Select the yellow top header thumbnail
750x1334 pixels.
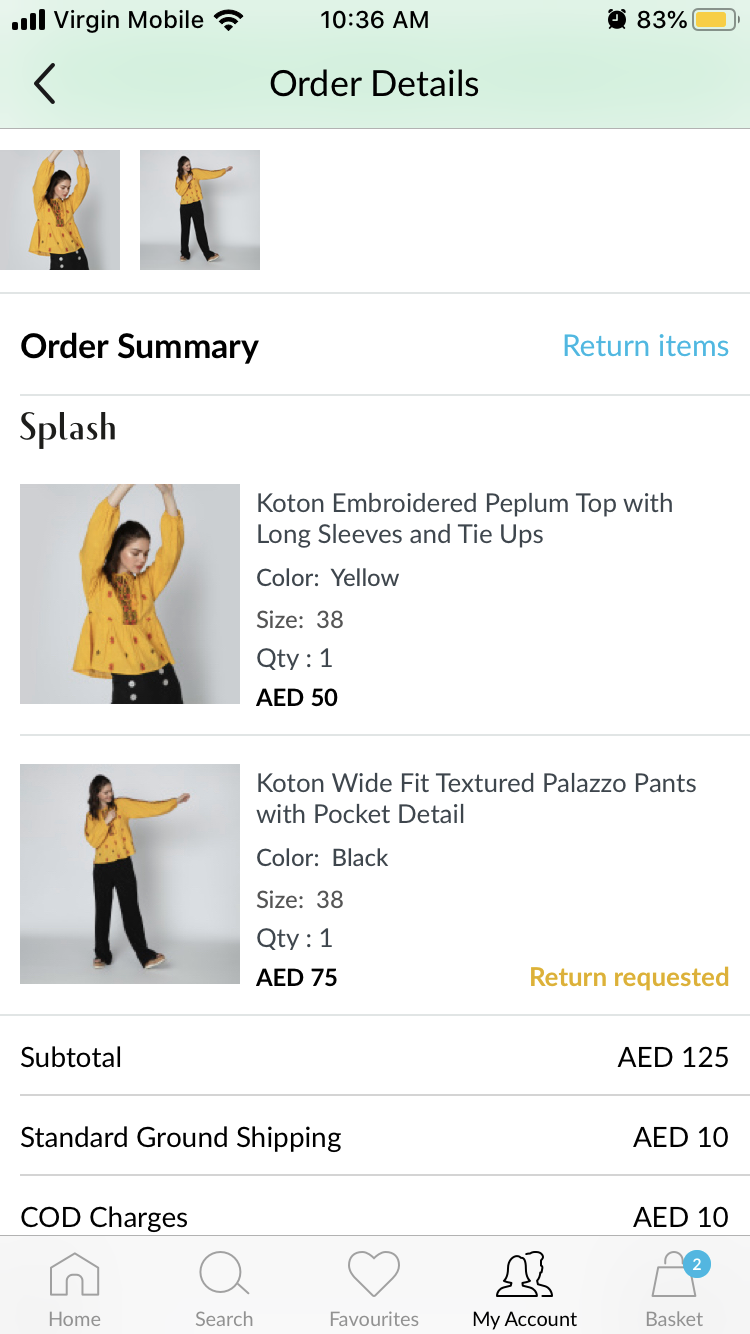[60, 210]
